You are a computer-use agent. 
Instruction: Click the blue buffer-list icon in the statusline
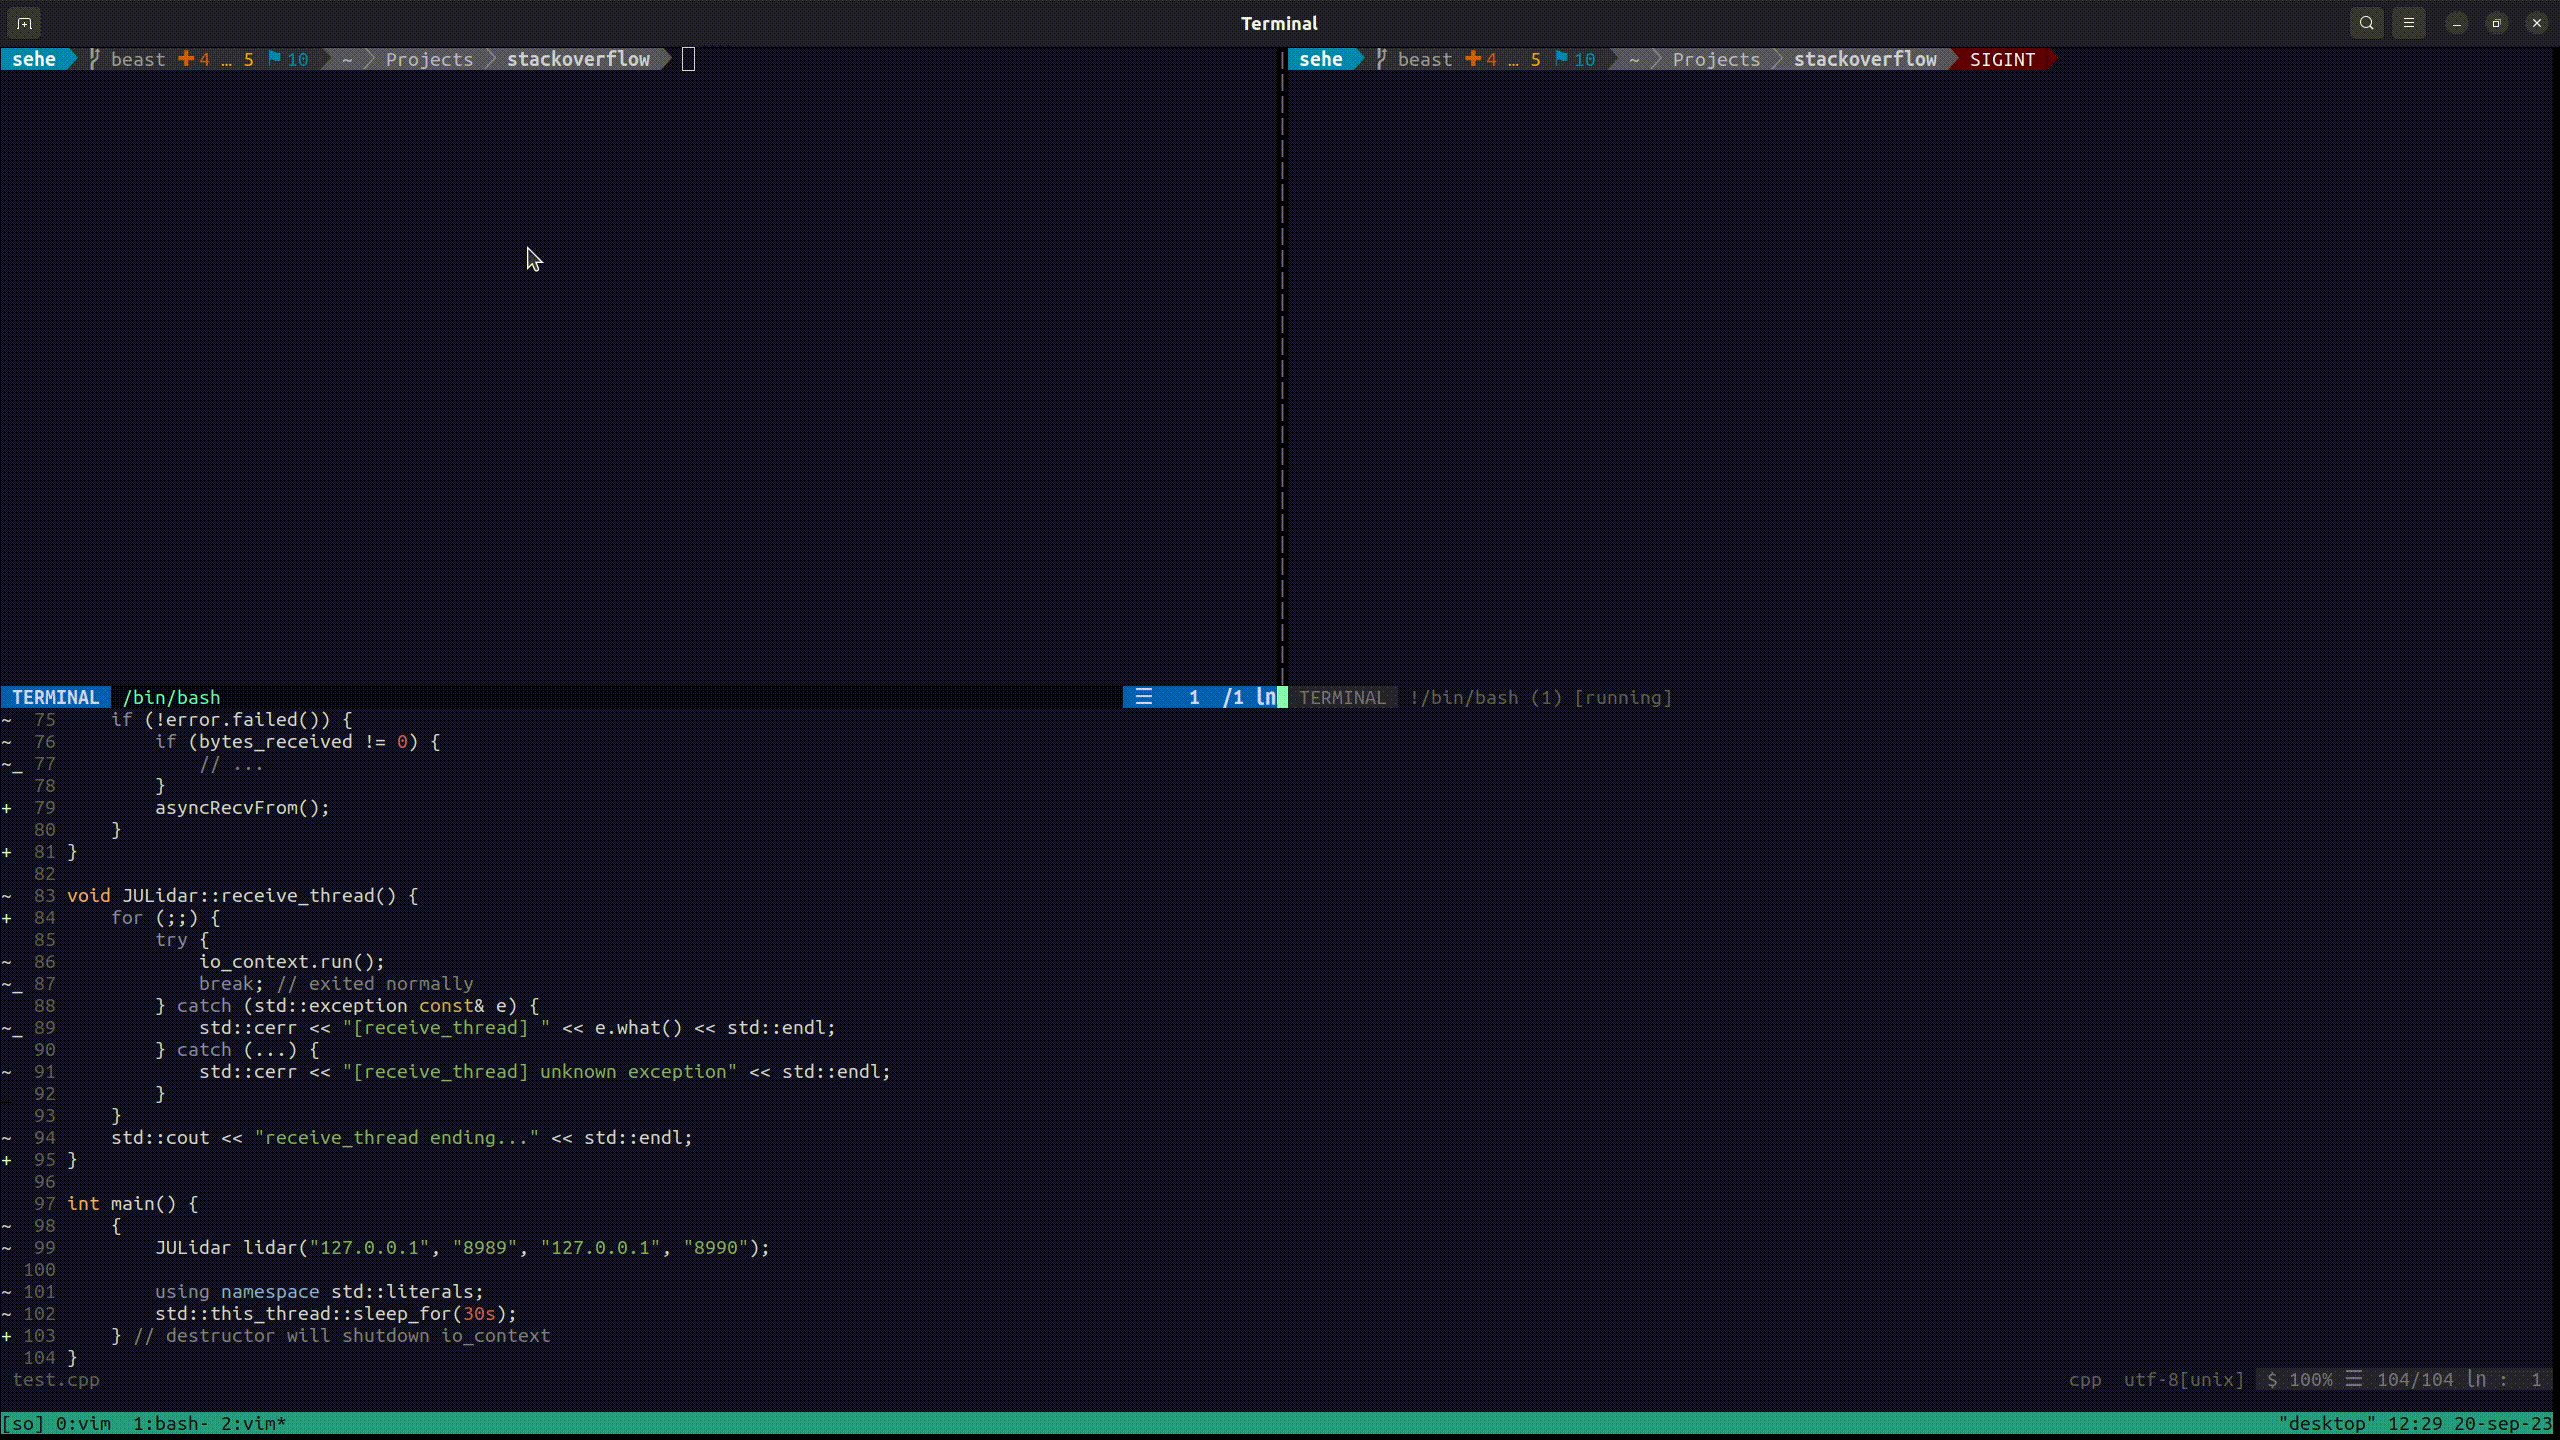(x=1143, y=697)
